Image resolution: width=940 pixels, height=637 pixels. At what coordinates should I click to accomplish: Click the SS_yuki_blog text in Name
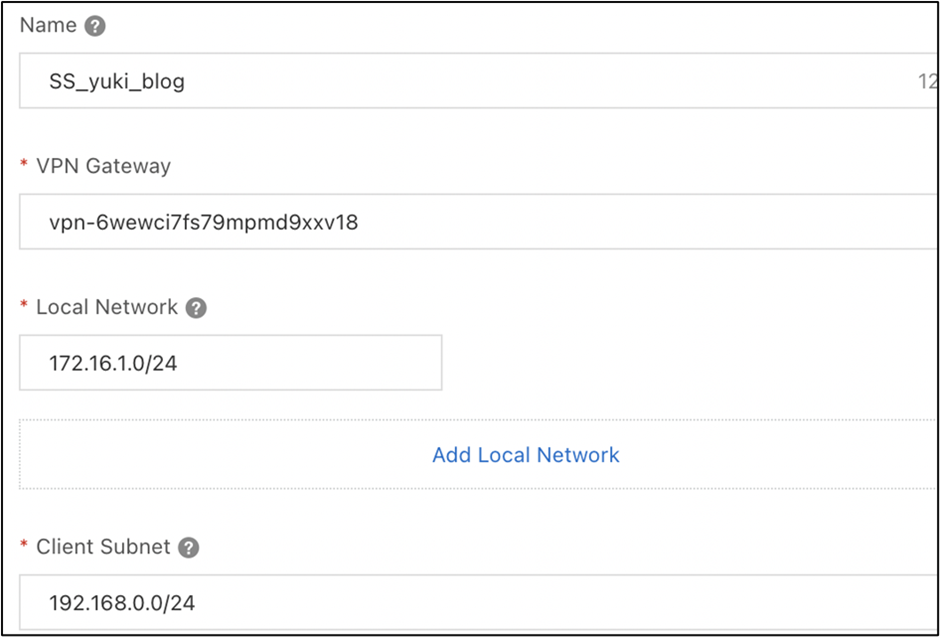tap(117, 81)
